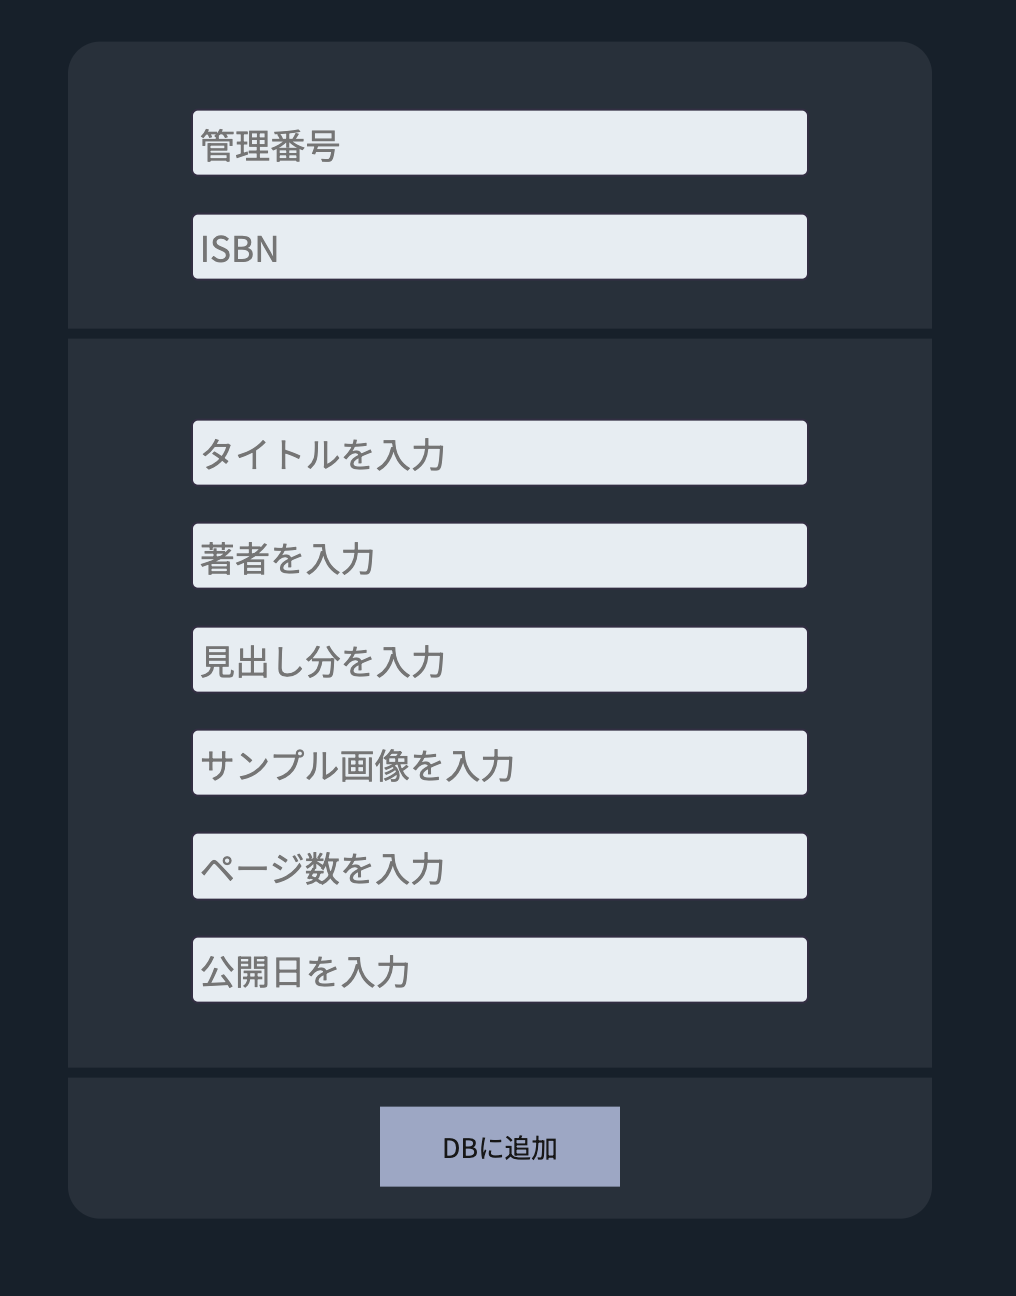Click the publication date entry box
This screenshot has width=1016, height=1296.
coord(499,968)
